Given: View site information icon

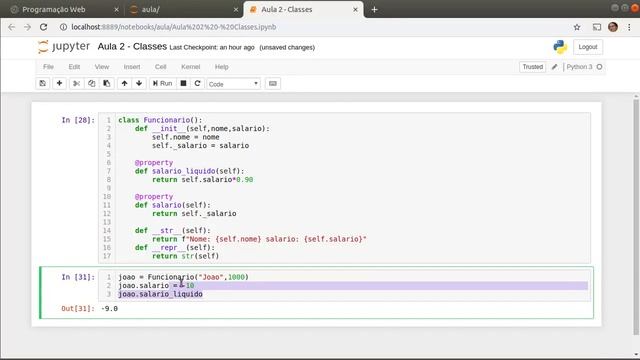Looking at the screenshot, I should 63,27.
